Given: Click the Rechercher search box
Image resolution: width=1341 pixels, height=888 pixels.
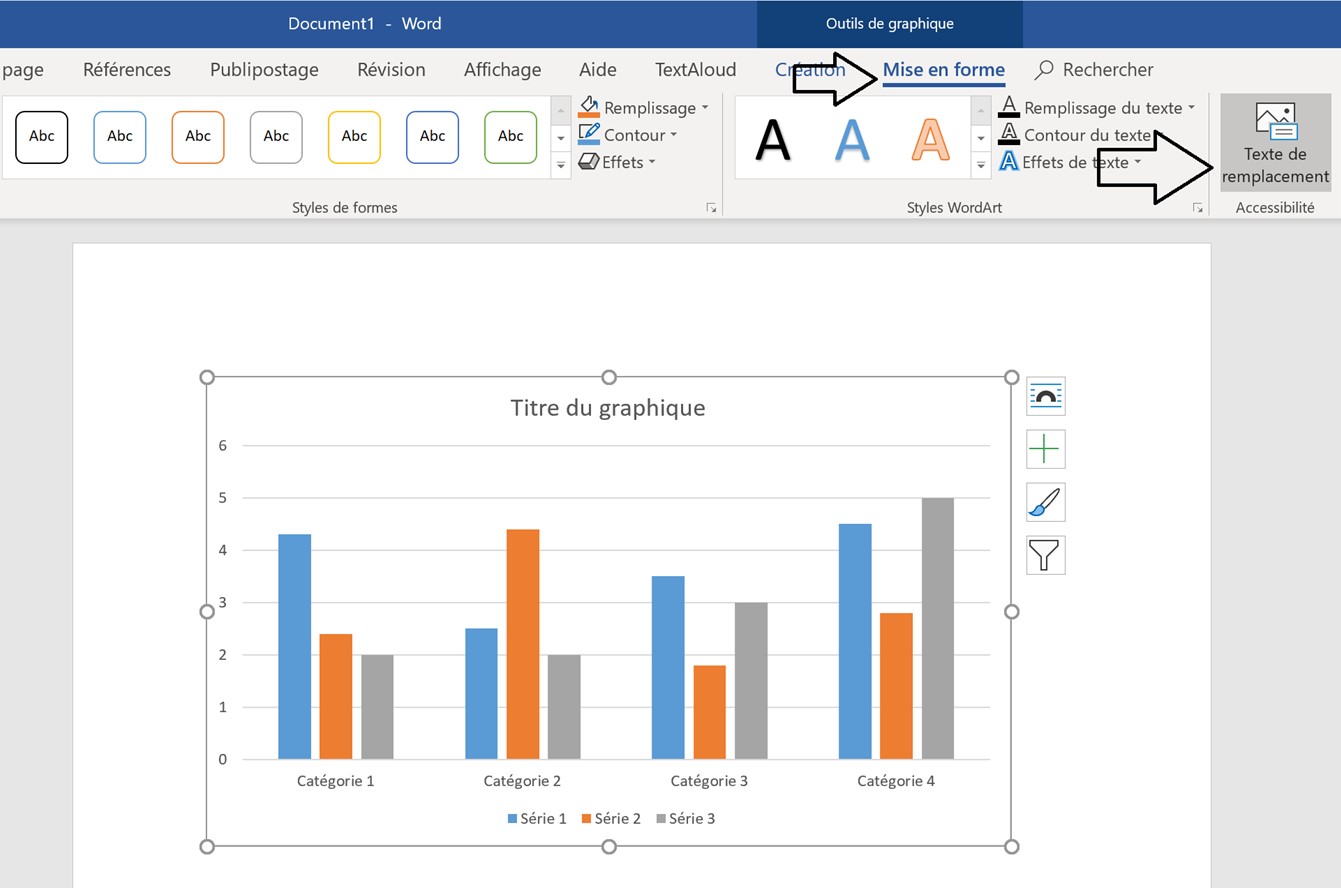Looking at the screenshot, I should (1095, 70).
